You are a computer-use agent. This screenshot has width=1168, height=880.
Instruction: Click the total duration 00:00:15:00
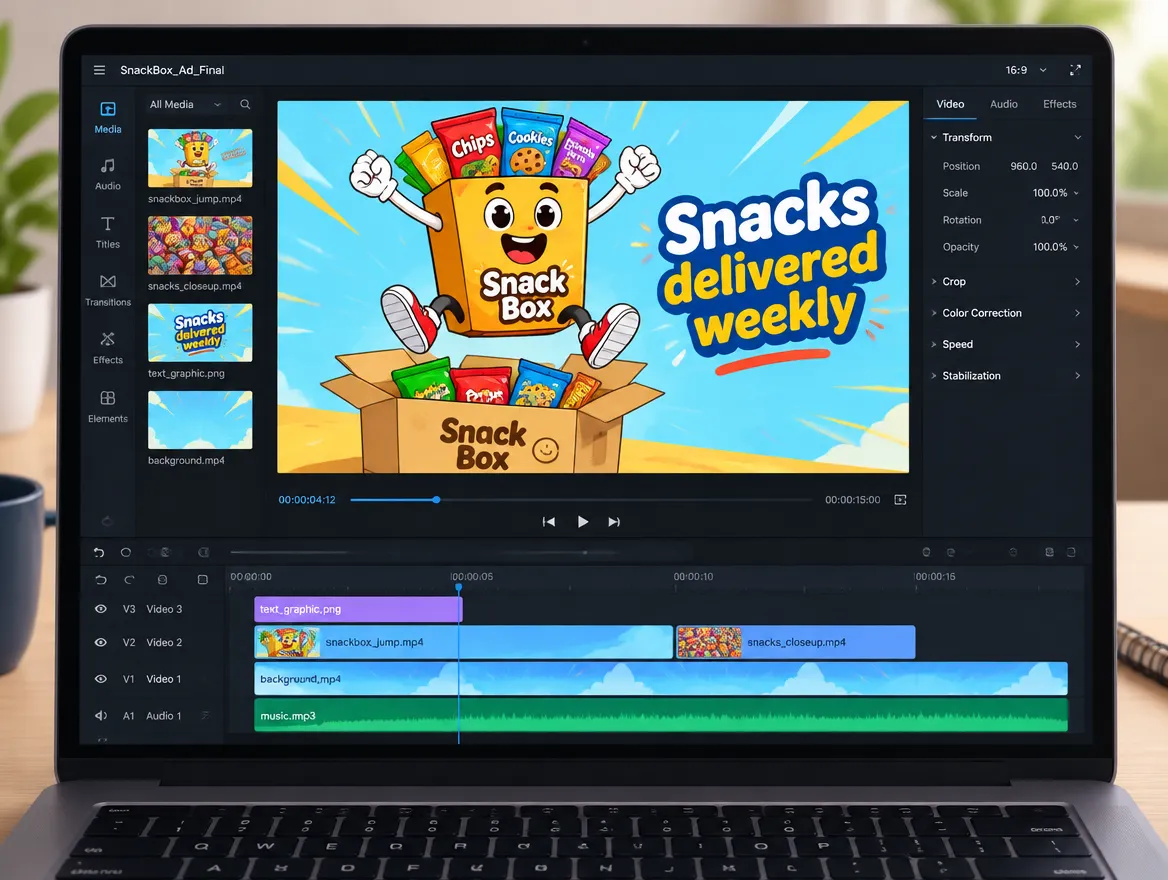tap(852, 500)
